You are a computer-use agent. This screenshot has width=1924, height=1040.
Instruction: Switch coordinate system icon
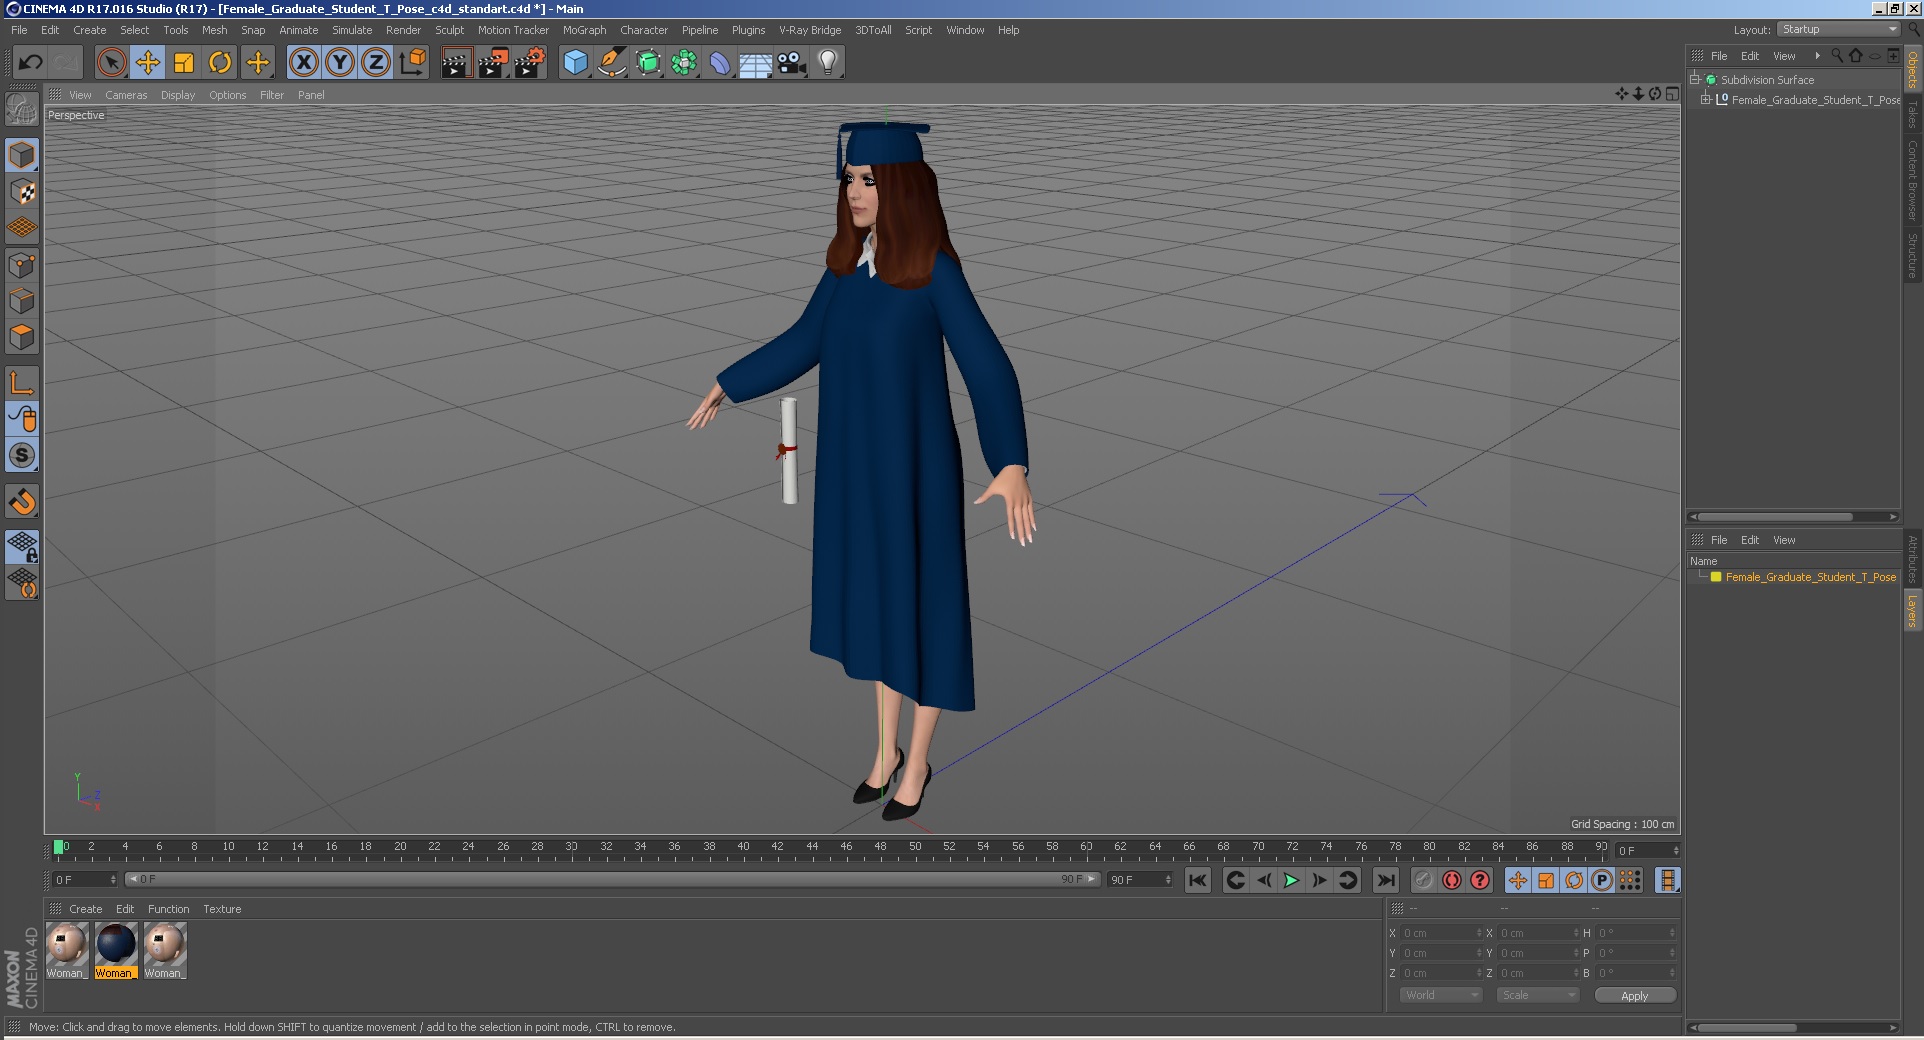412,63
